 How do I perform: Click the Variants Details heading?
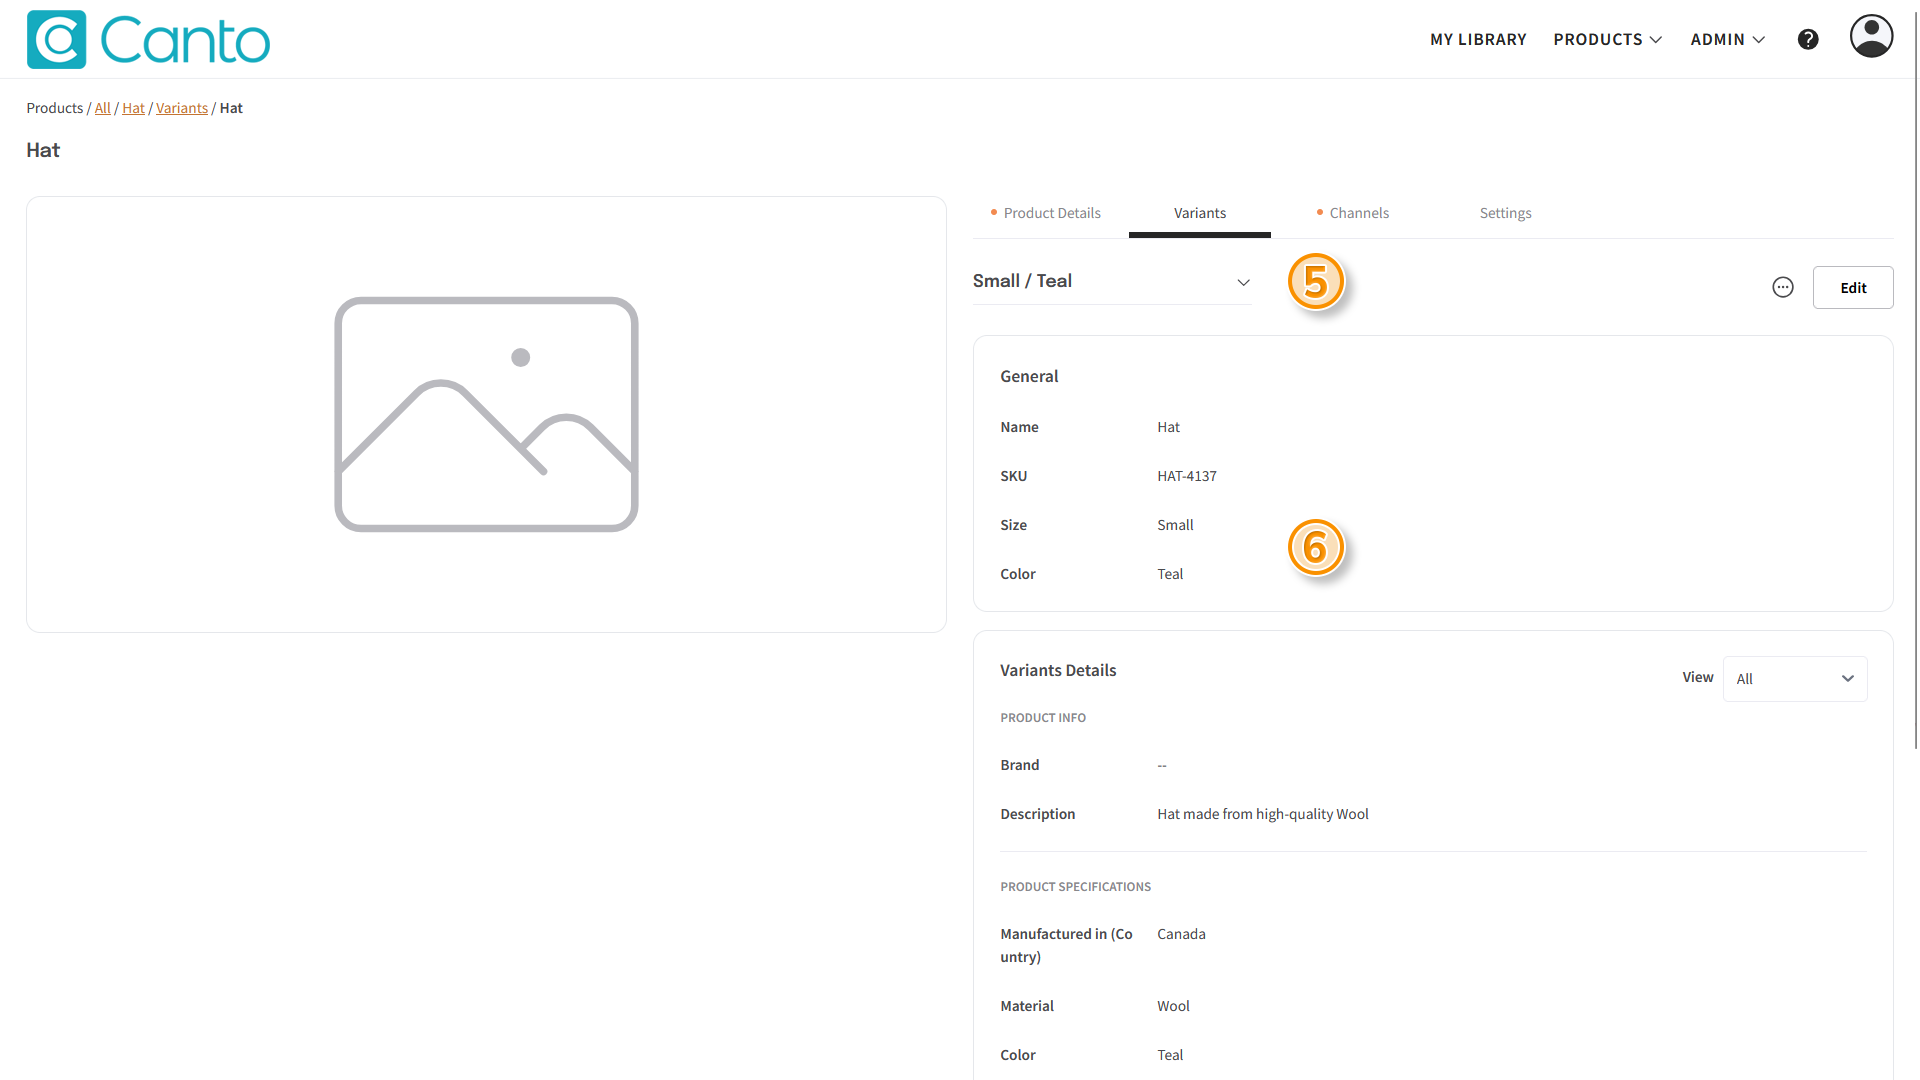pos(1058,670)
